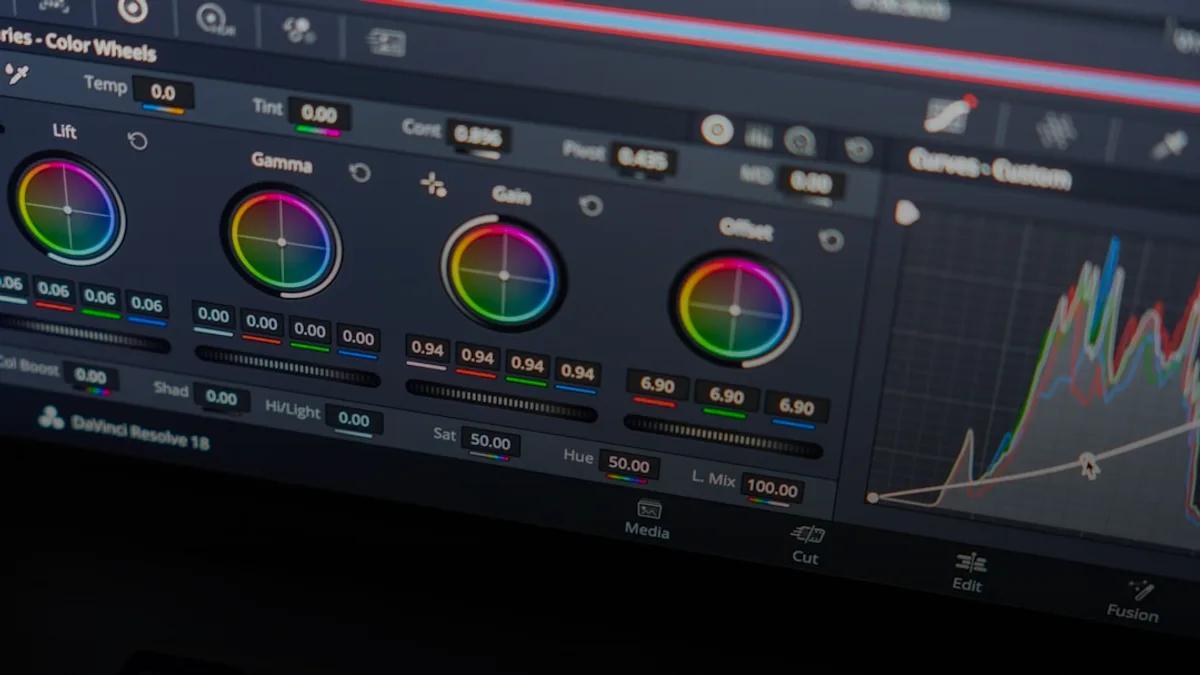This screenshot has height=675, width=1200.
Task: Click the Cont contrast value field
Action: pos(480,136)
